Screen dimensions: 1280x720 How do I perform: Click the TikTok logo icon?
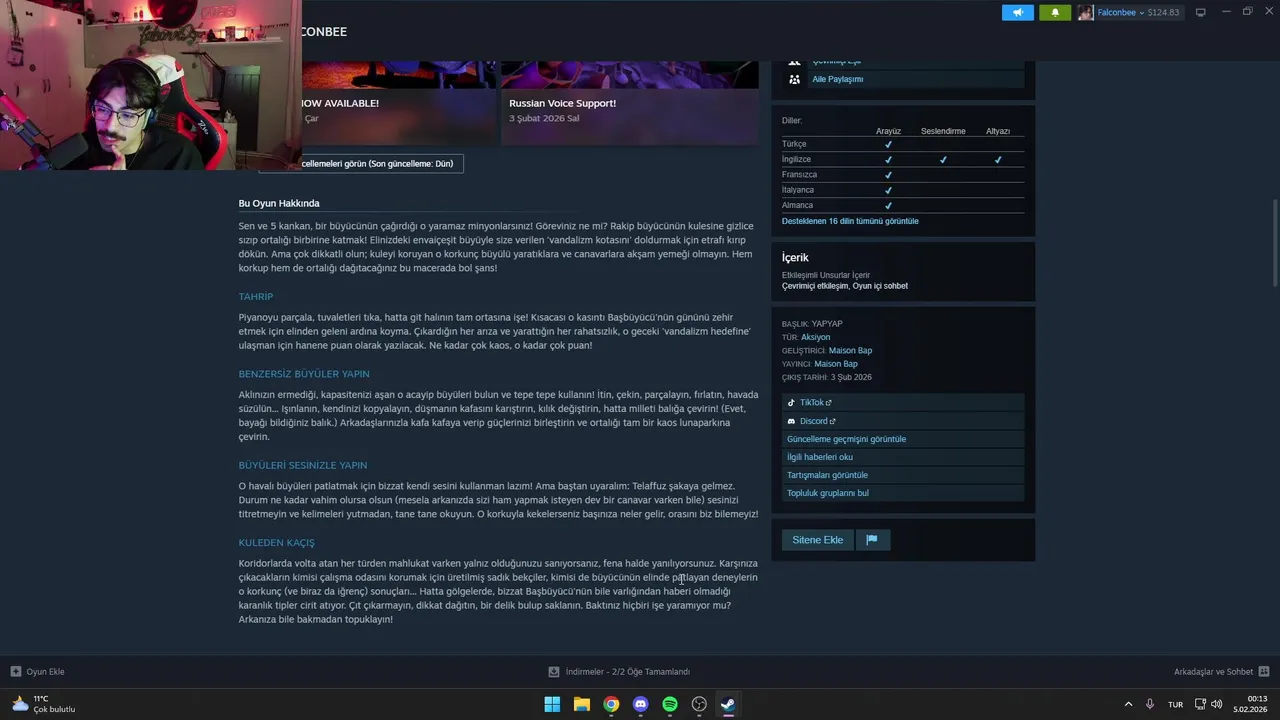click(791, 403)
